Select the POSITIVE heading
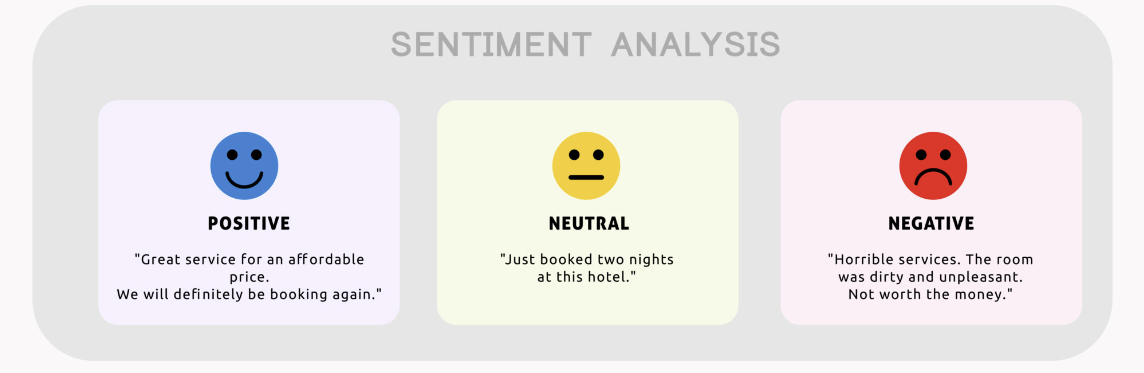 click(249, 223)
